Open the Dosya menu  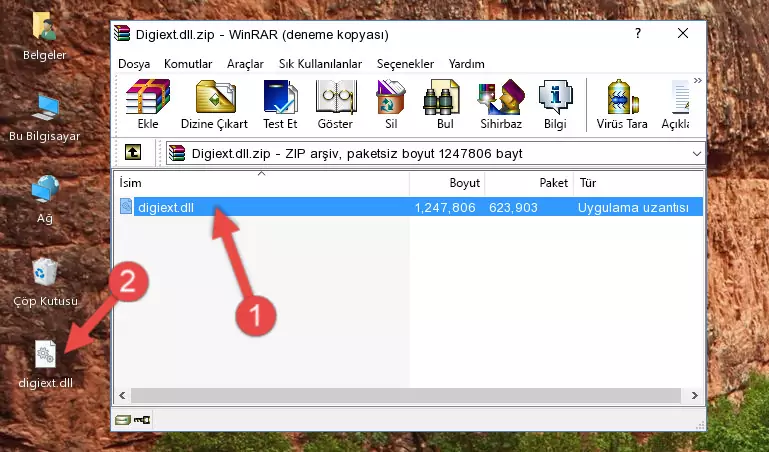click(134, 64)
